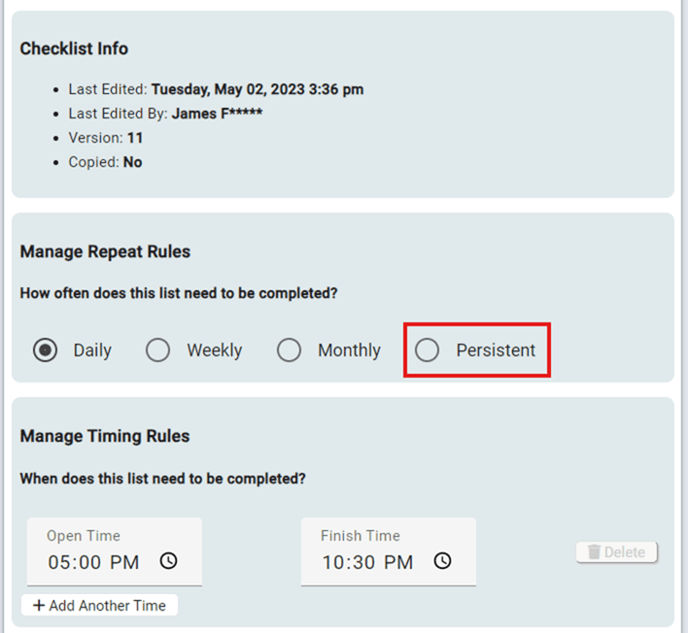688x633 pixels.
Task: Click the Copied: No line
Action: 105,161
